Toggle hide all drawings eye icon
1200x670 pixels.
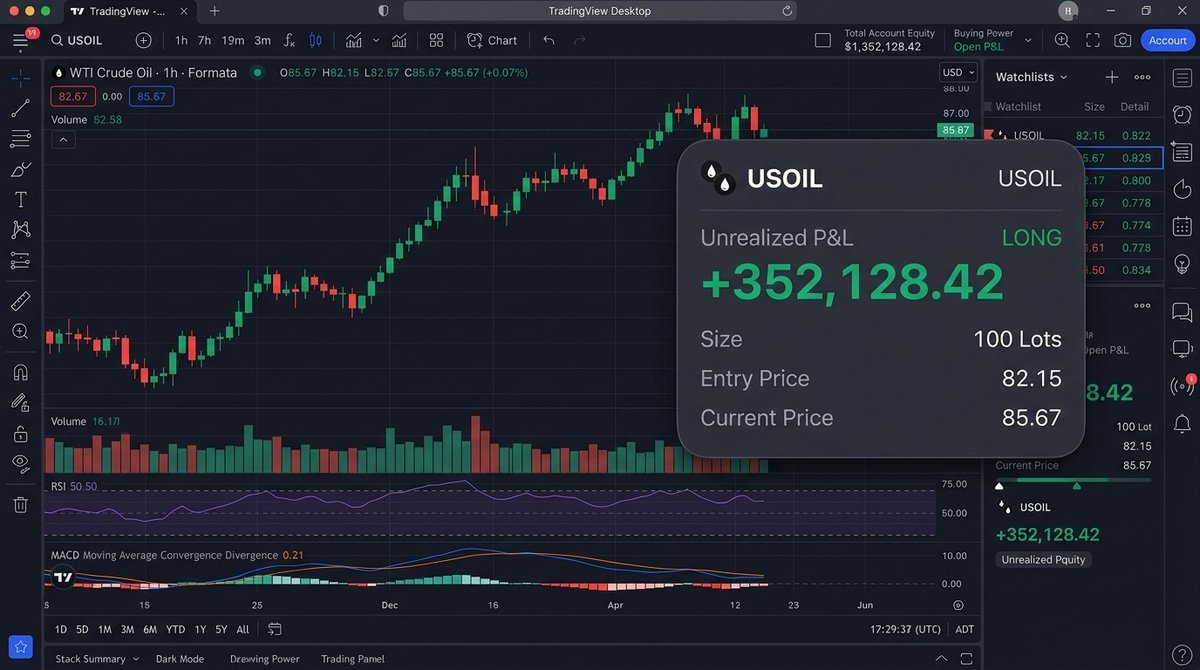pos(20,462)
